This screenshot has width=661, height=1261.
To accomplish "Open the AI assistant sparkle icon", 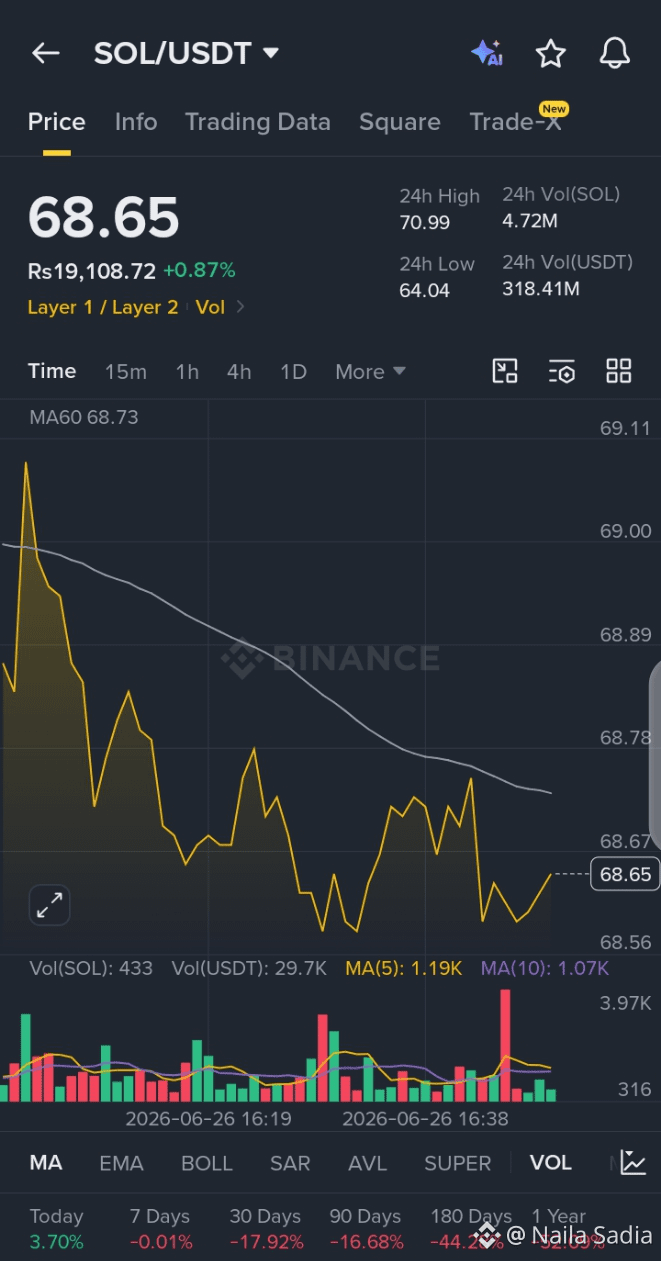I will [x=487, y=54].
